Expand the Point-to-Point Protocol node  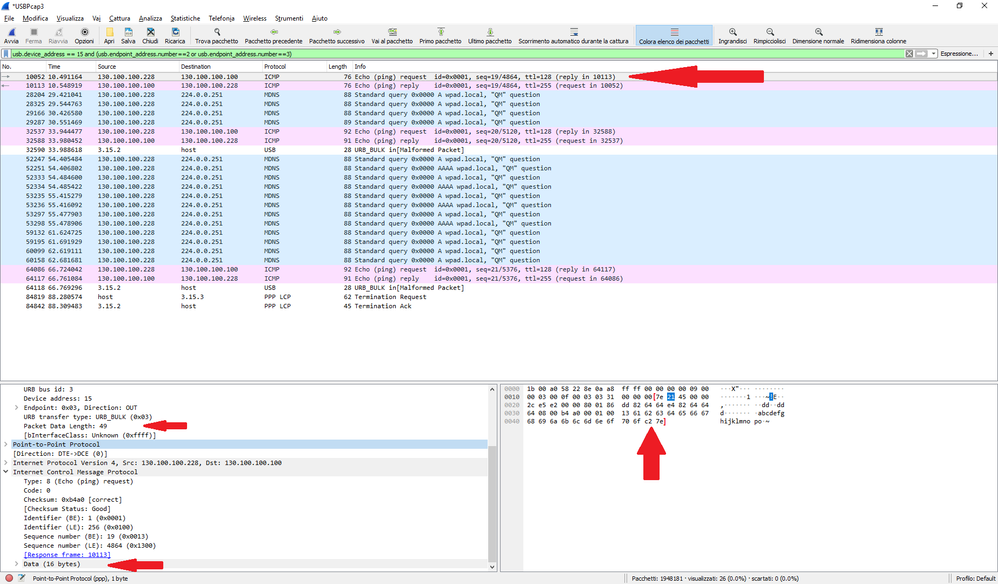(6, 445)
